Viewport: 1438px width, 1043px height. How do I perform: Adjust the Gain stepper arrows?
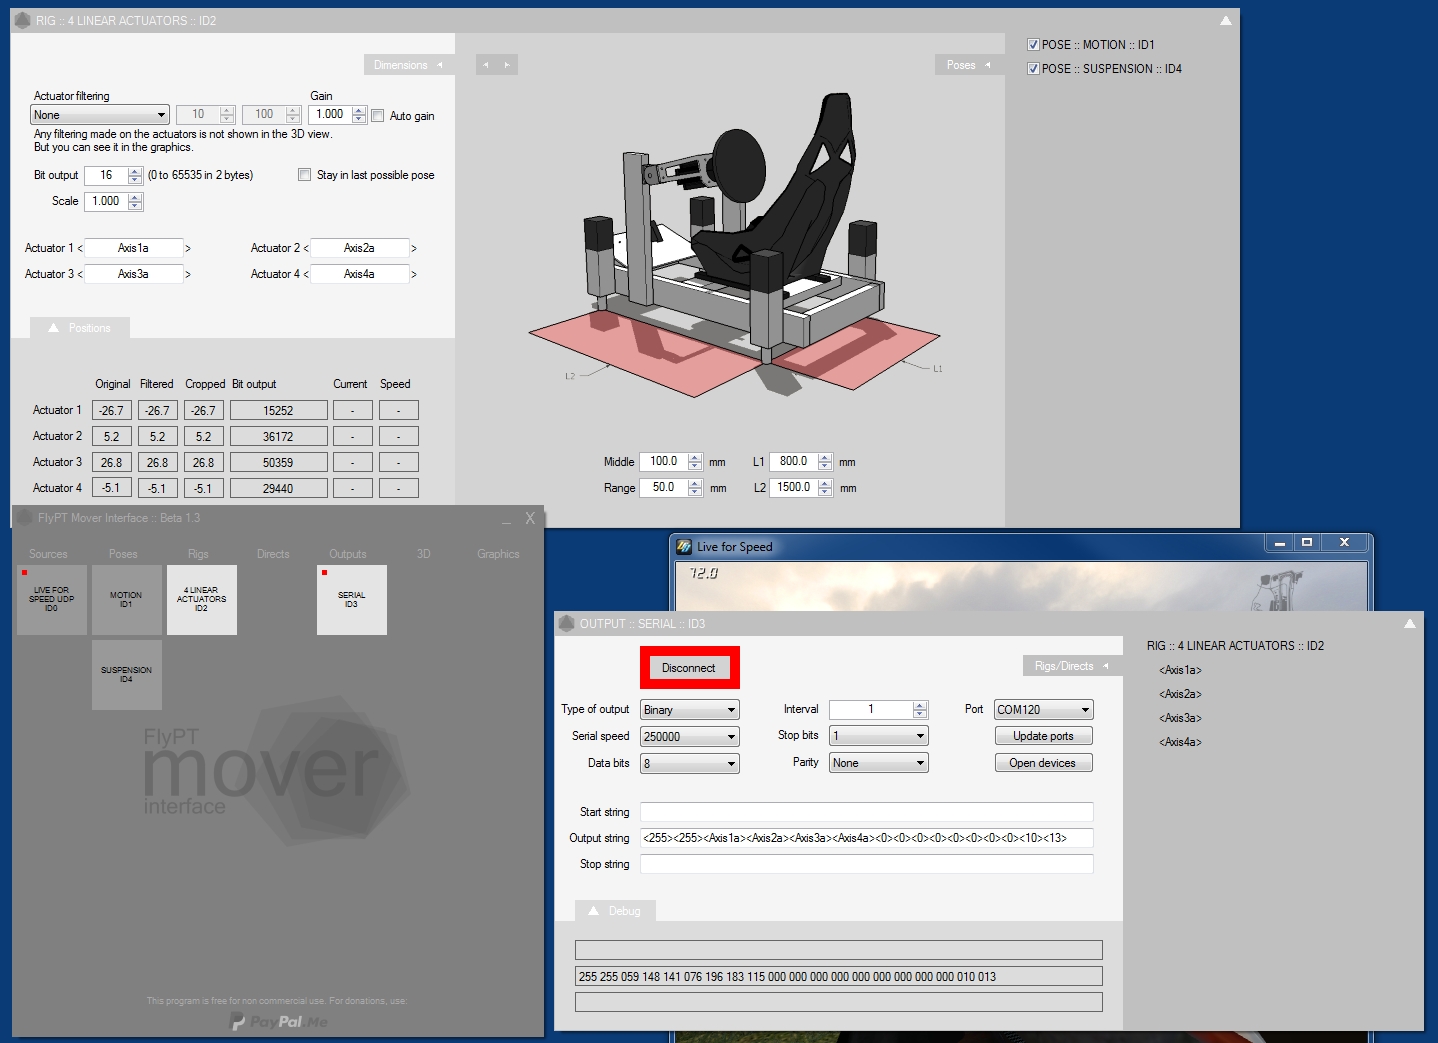(x=359, y=115)
